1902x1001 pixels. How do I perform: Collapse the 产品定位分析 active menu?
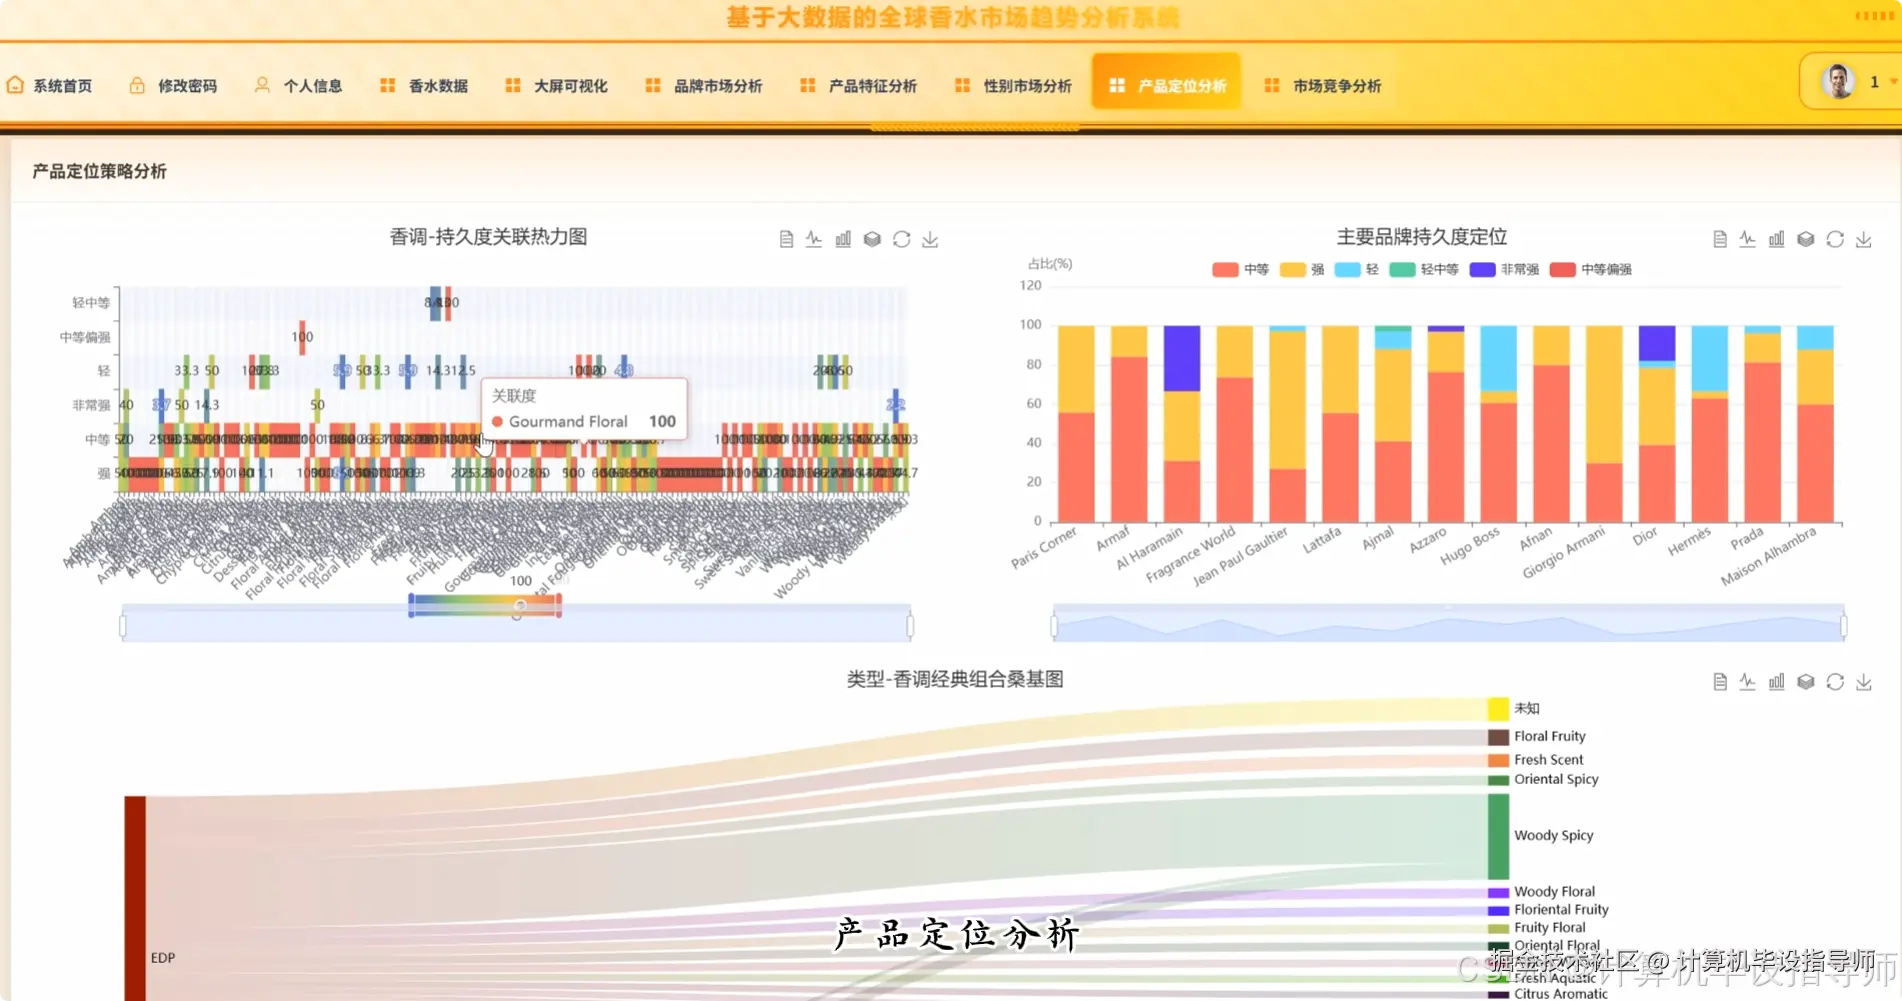[1165, 85]
